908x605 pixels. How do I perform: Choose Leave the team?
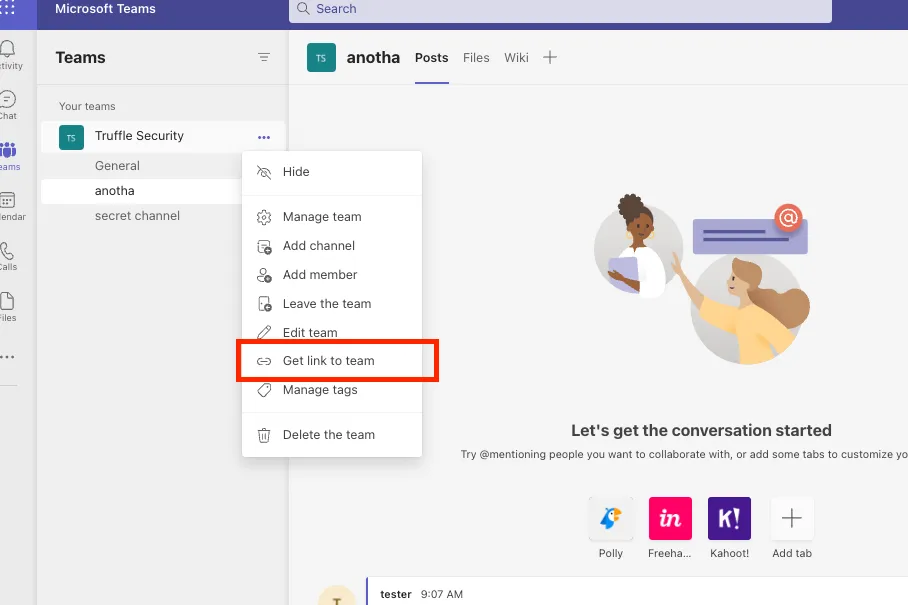332,303
